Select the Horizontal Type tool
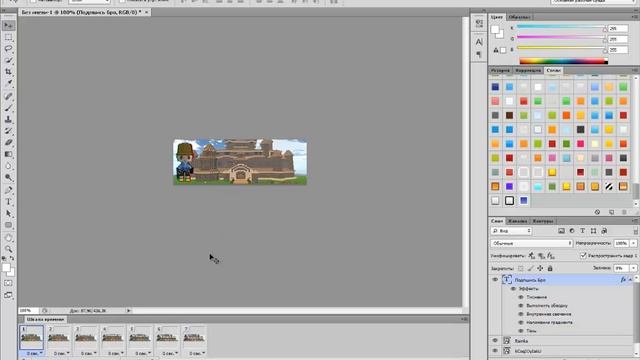640x360 pixels. click(x=8, y=202)
